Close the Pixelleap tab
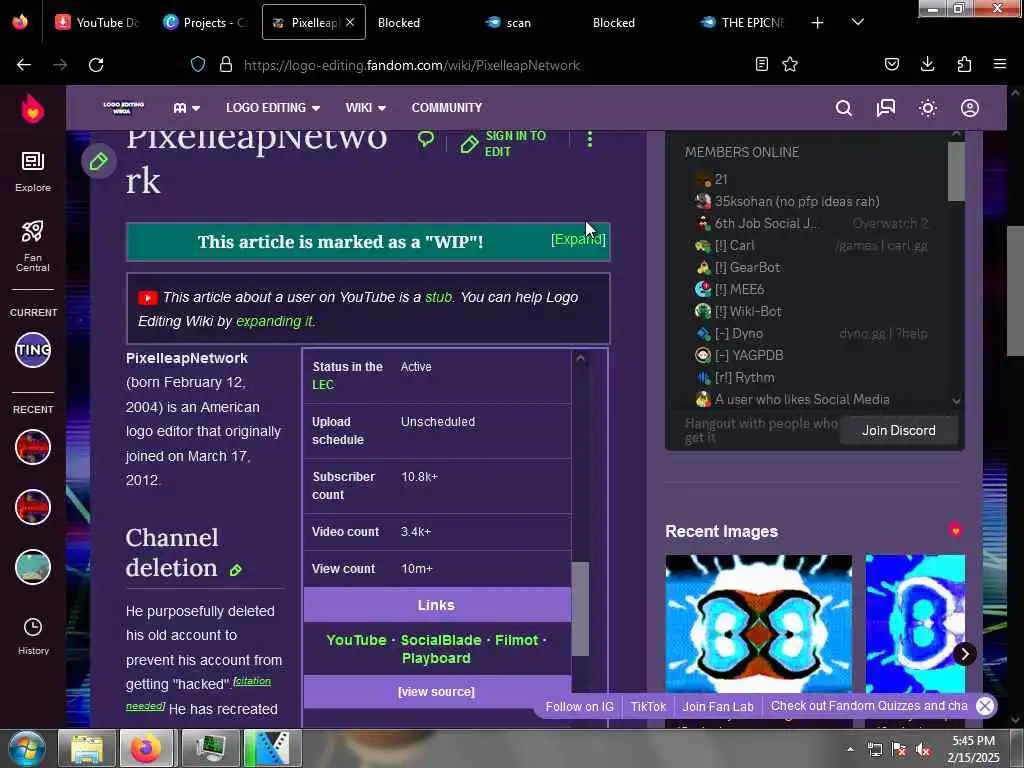The width and height of the screenshot is (1024, 768). tap(350, 22)
